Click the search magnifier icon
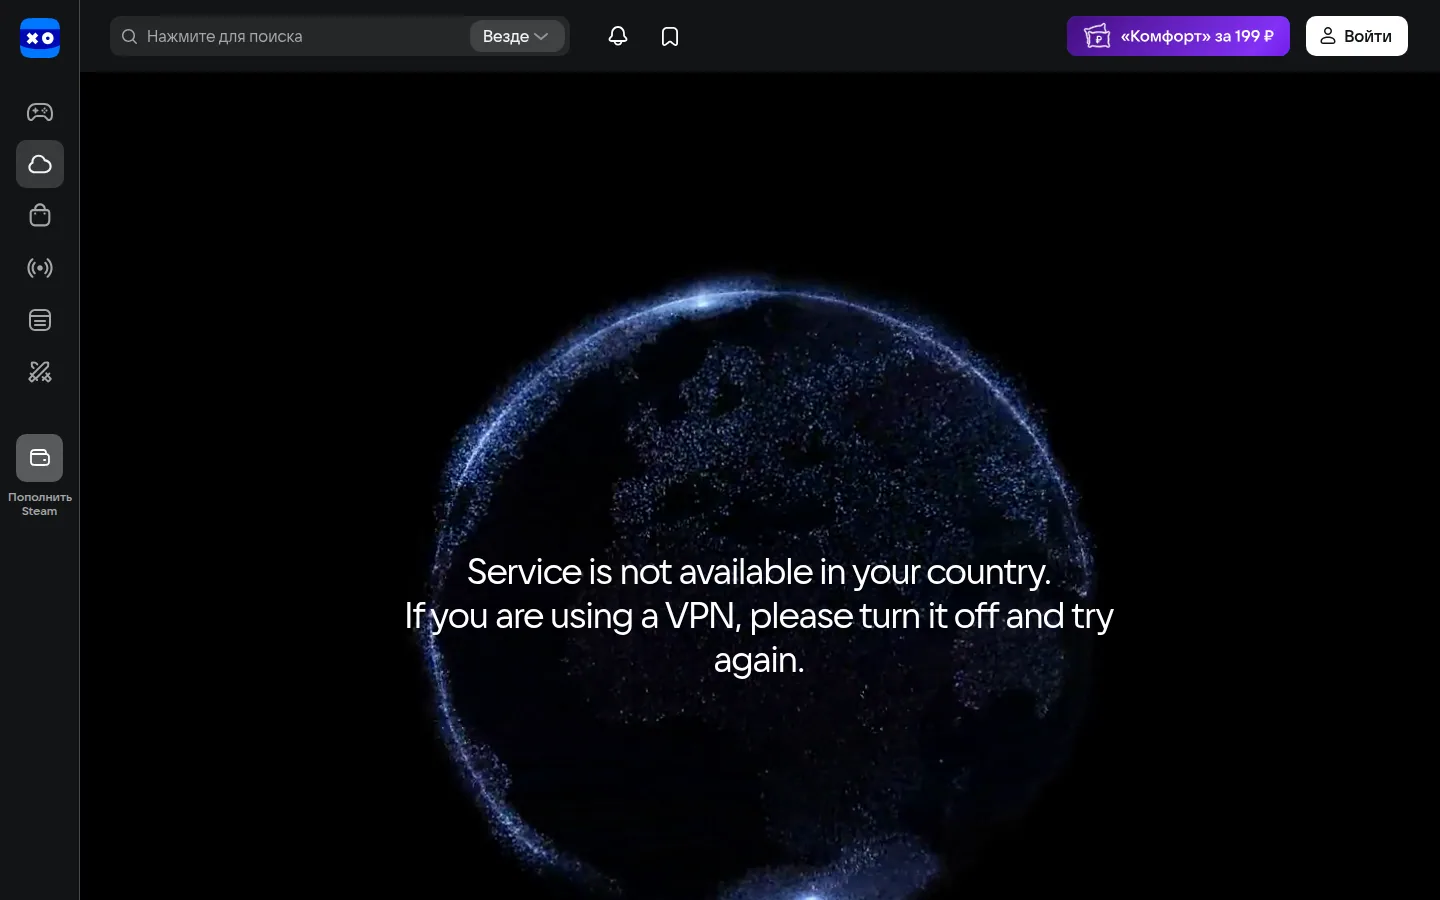The image size is (1440, 900). [x=129, y=36]
